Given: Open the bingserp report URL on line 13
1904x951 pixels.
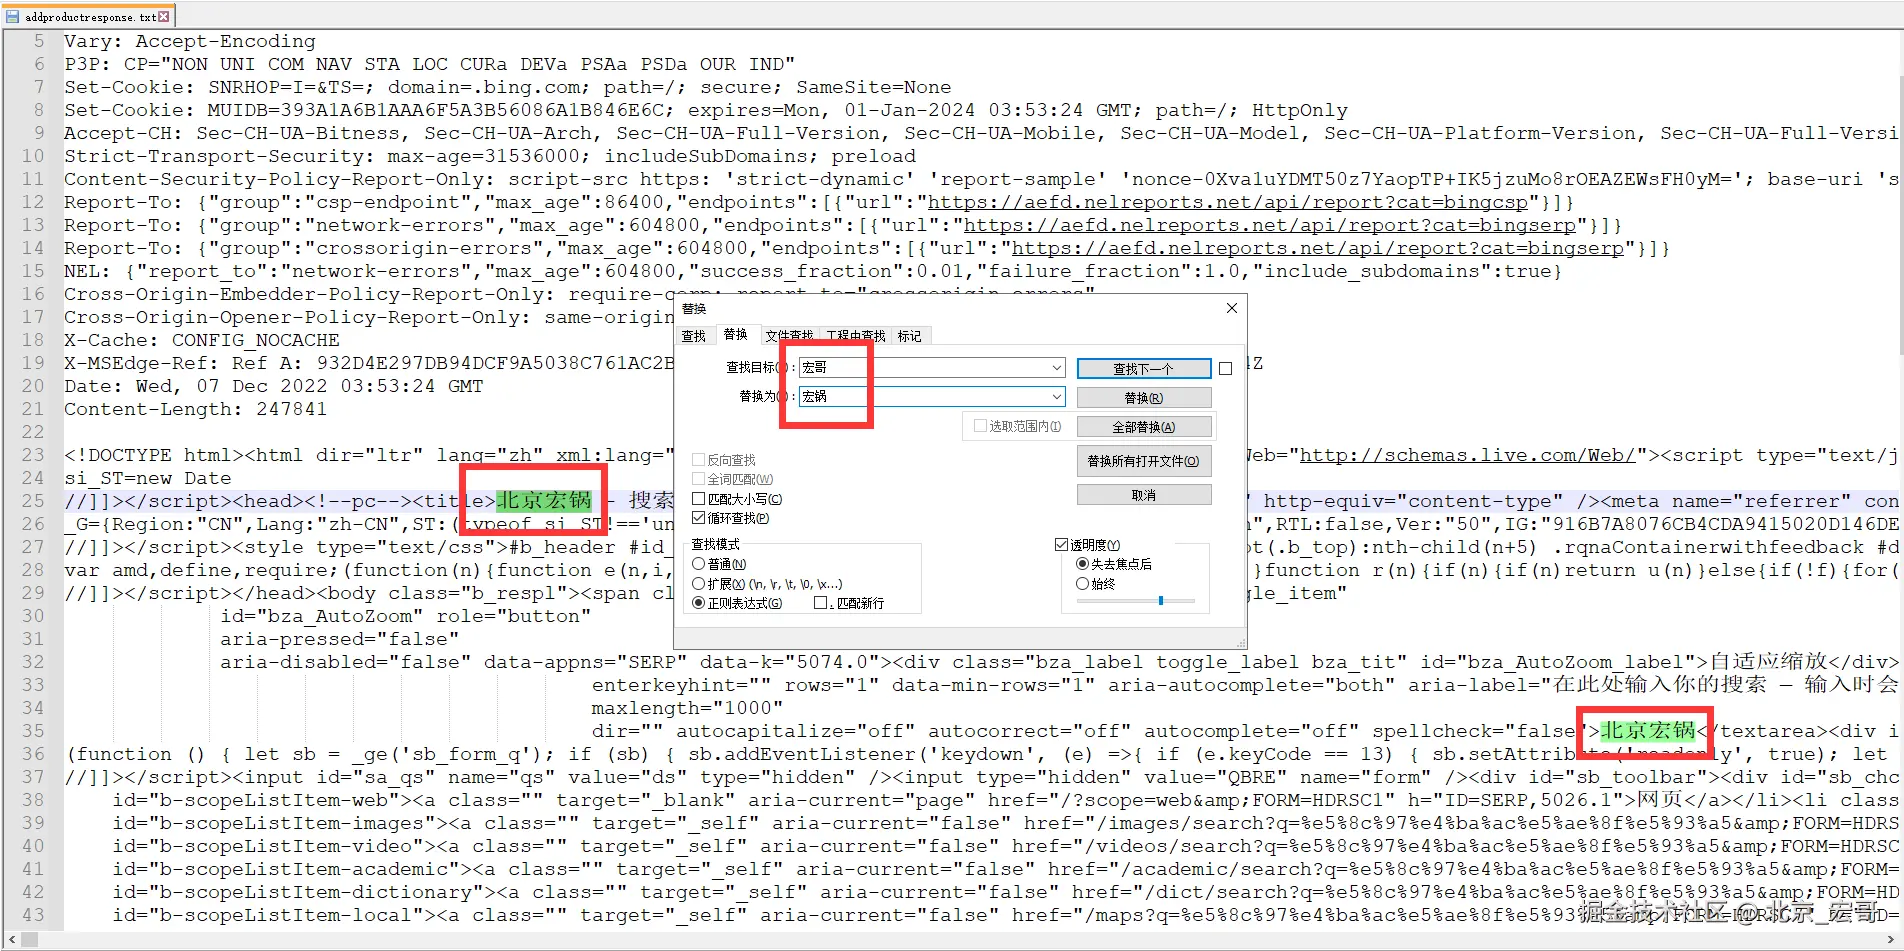Looking at the screenshot, I should [1271, 225].
